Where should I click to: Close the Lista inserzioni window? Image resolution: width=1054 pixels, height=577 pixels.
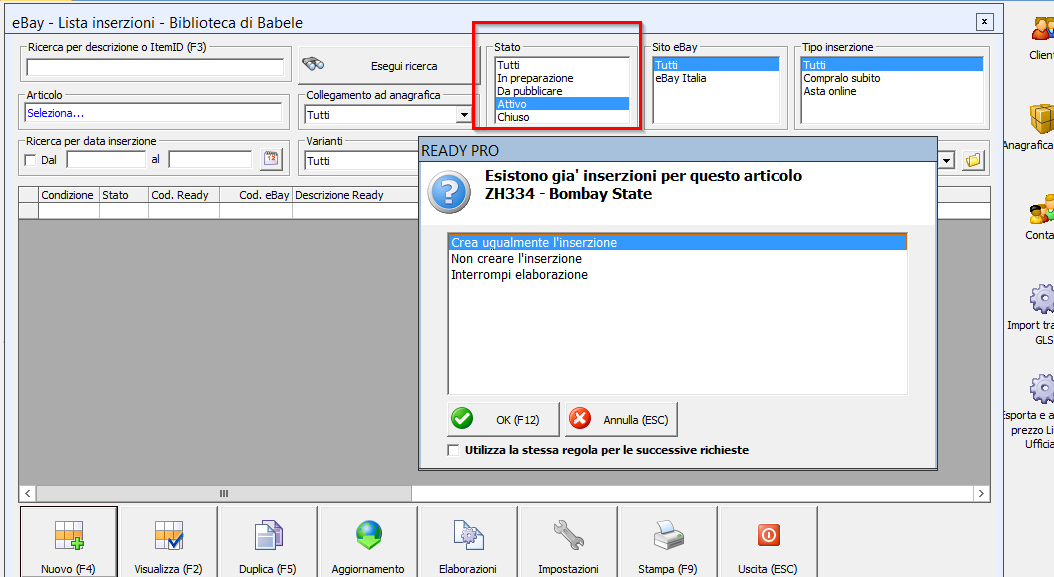(x=984, y=22)
